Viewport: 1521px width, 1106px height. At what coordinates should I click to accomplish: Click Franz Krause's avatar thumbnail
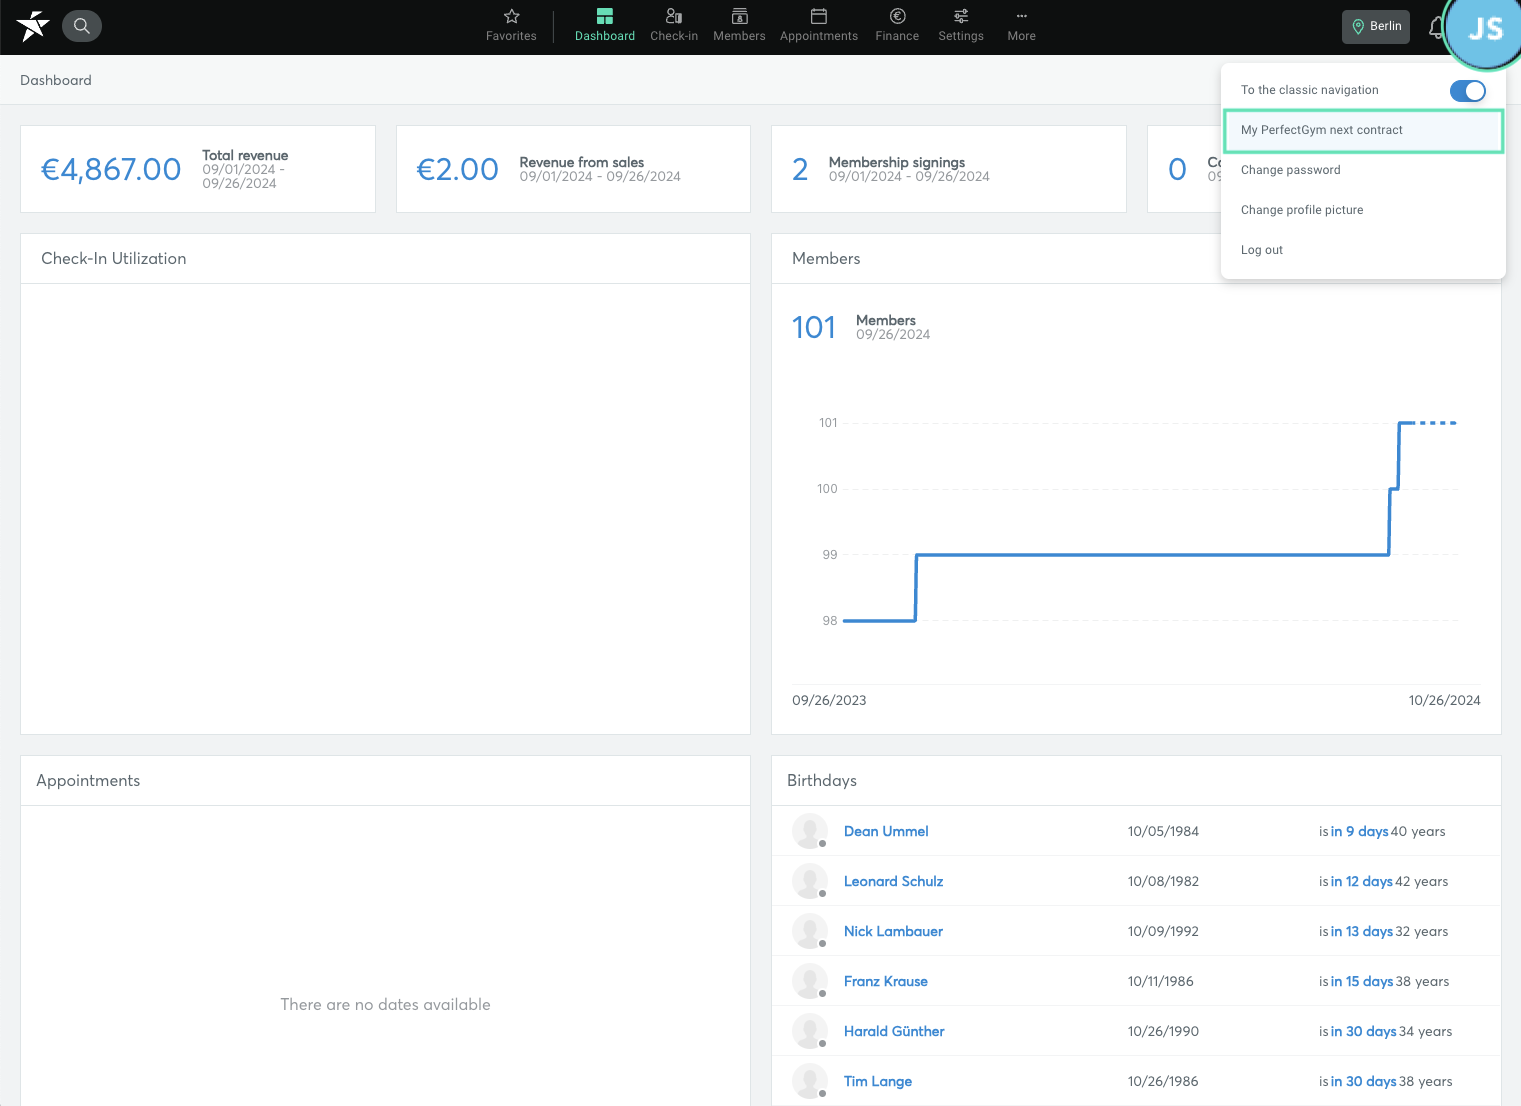810,981
